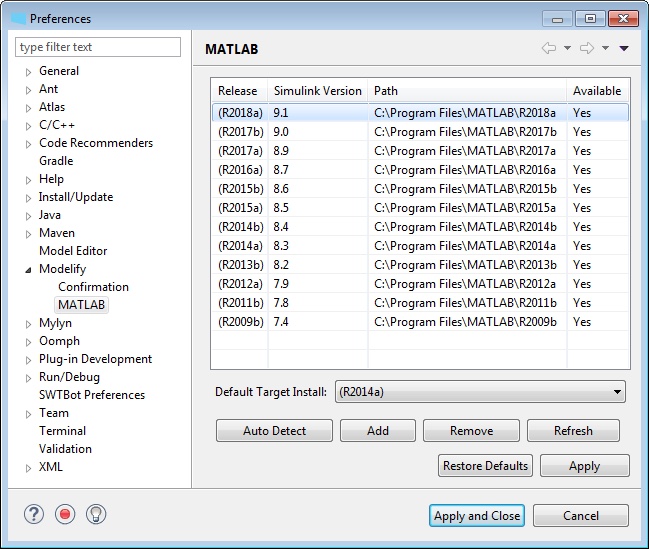The height and width of the screenshot is (549, 649).
Task: Select the (R2014a) release row
Action: pos(421,246)
